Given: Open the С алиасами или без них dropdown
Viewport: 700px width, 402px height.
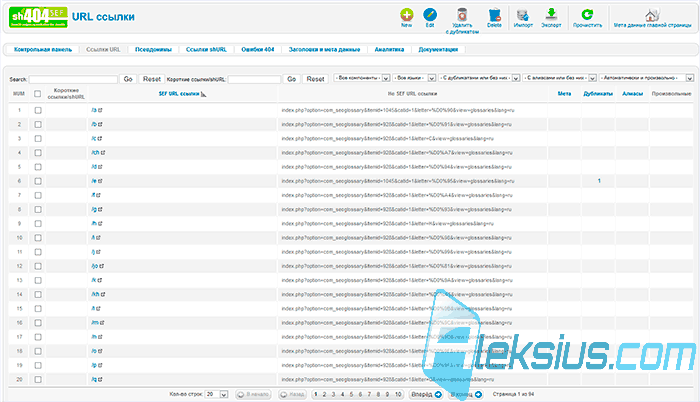Looking at the screenshot, I should [559, 78].
